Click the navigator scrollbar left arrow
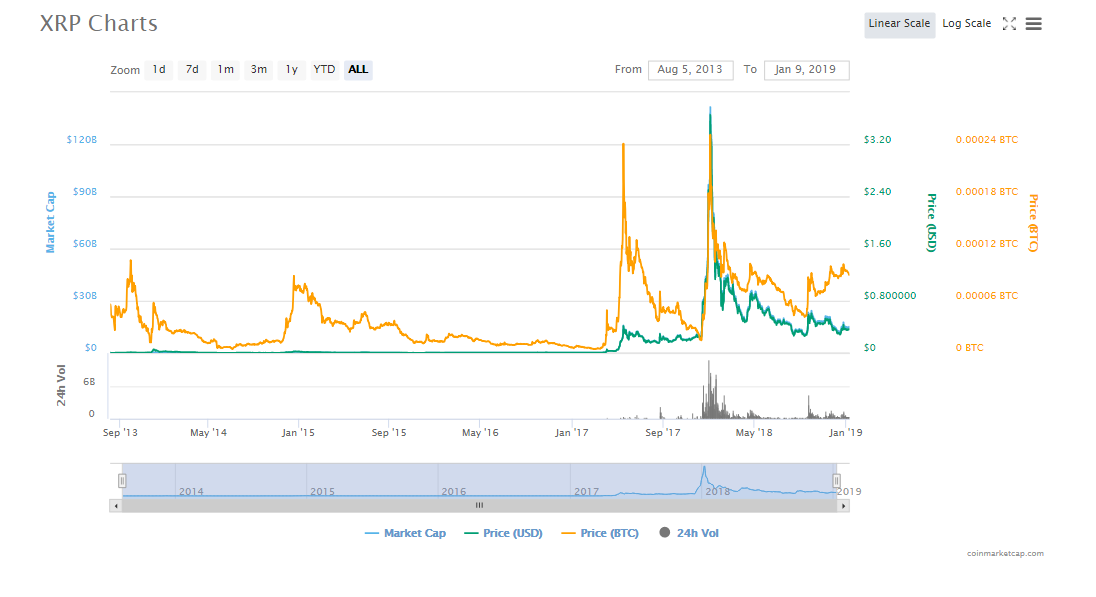The width and height of the screenshot is (1096, 597). (116, 505)
